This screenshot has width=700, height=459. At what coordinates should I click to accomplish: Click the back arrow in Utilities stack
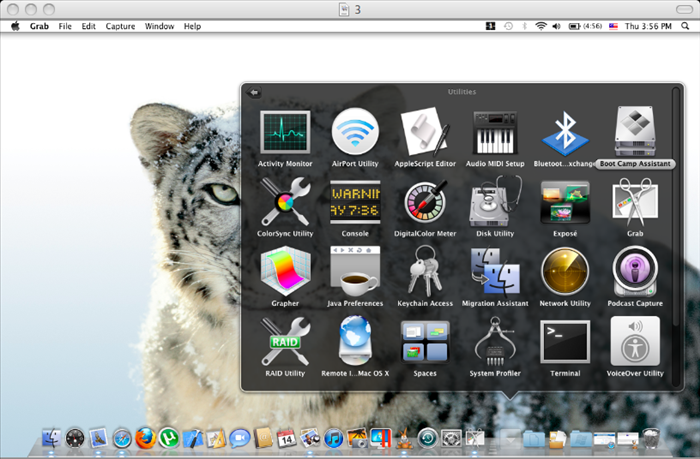coord(254,92)
